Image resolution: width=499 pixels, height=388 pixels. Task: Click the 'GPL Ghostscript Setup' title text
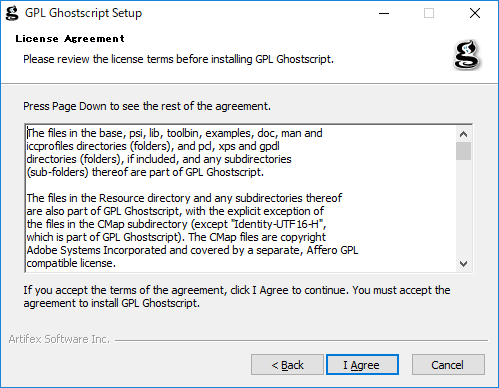(83, 13)
